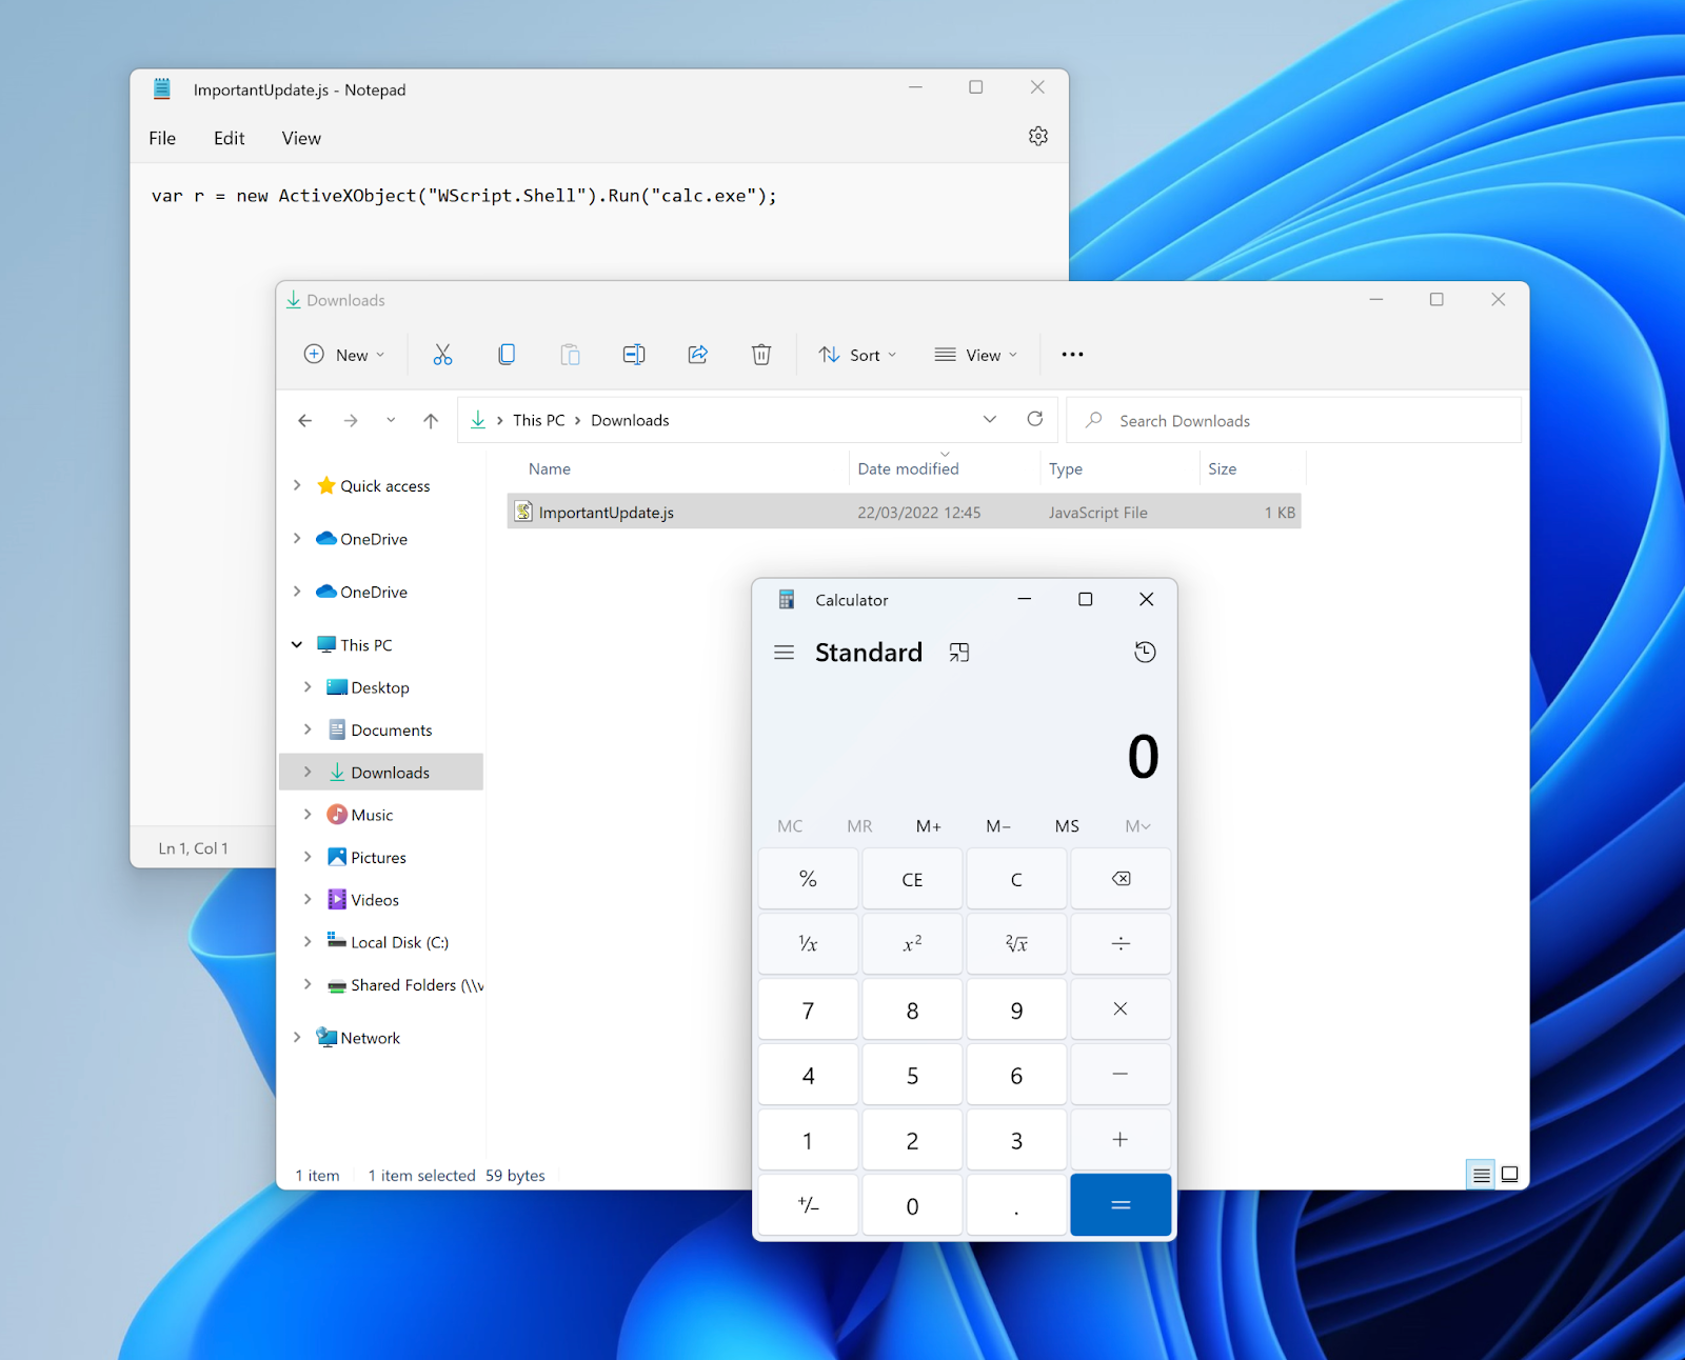
Task: Open the See more ellipsis in Explorer
Action: coord(1072,354)
